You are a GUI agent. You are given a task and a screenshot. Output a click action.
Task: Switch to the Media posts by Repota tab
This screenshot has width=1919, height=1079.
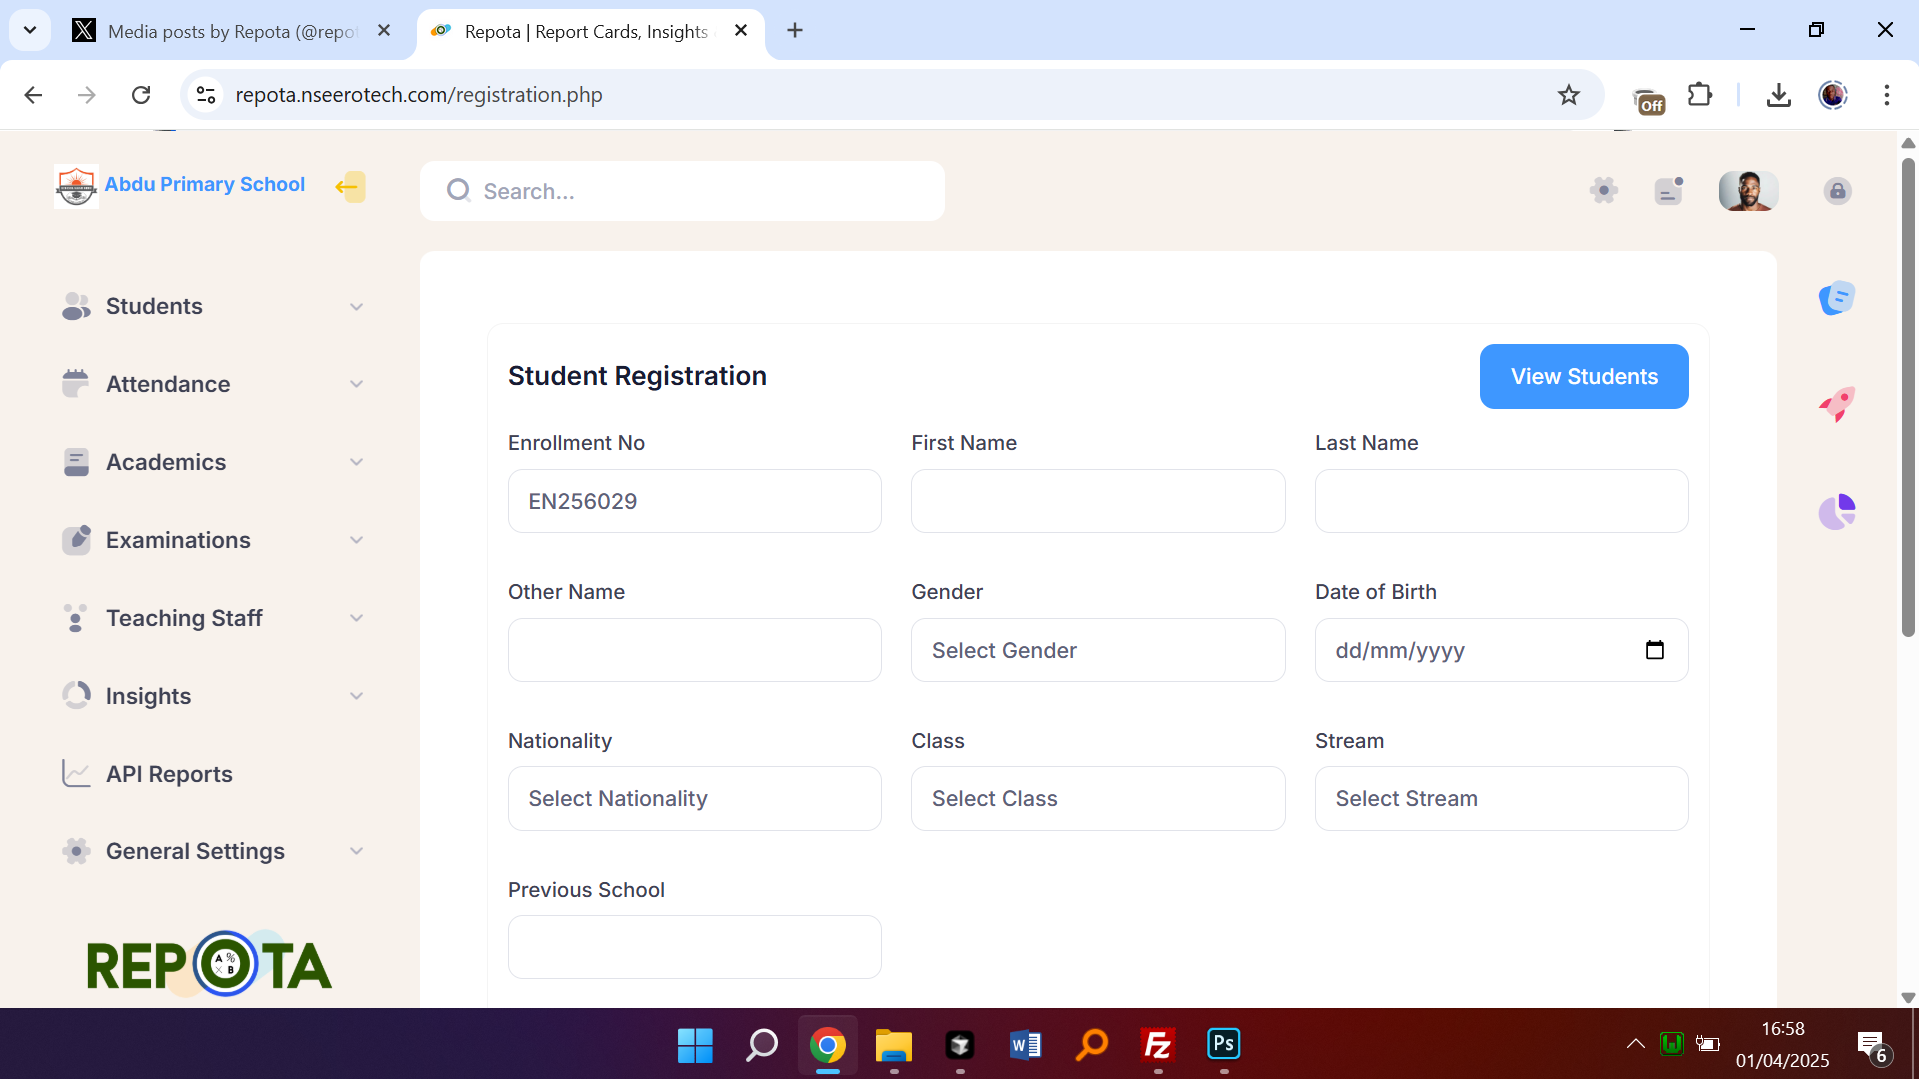tap(231, 31)
